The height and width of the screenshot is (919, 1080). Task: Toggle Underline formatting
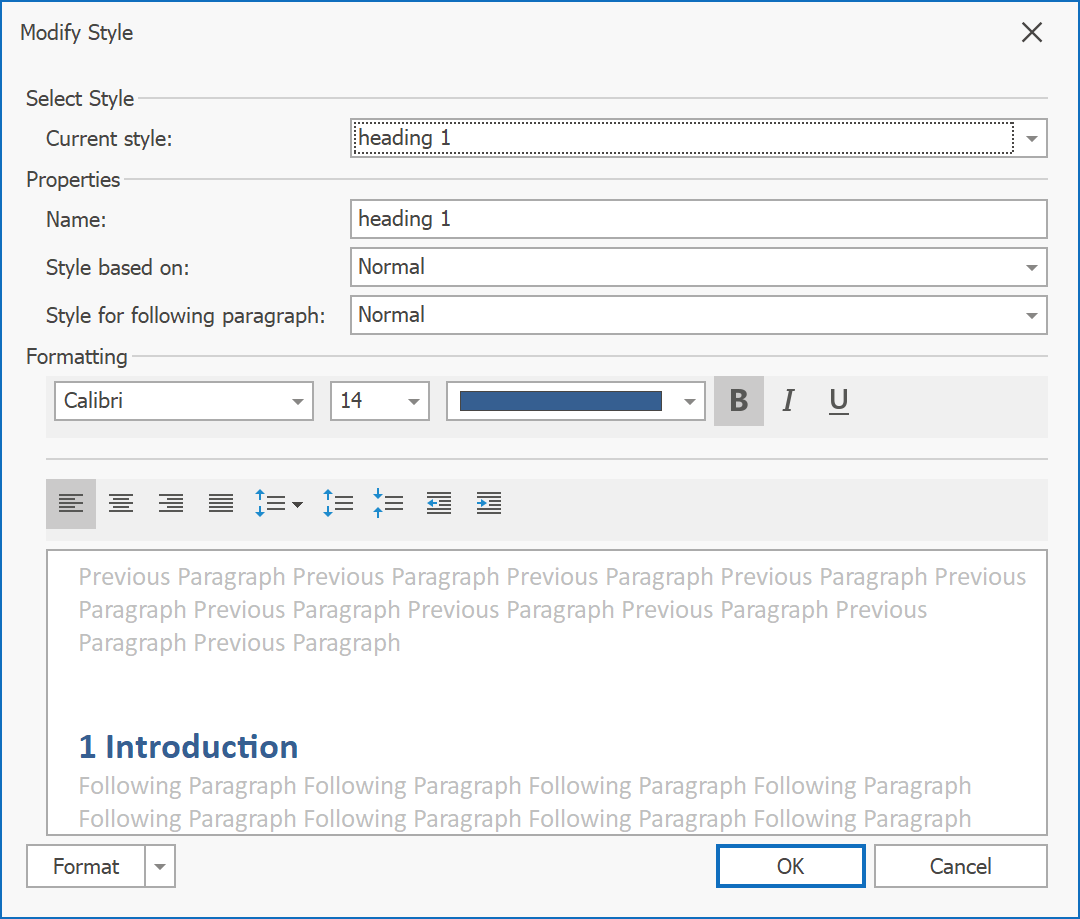point(839,401)
